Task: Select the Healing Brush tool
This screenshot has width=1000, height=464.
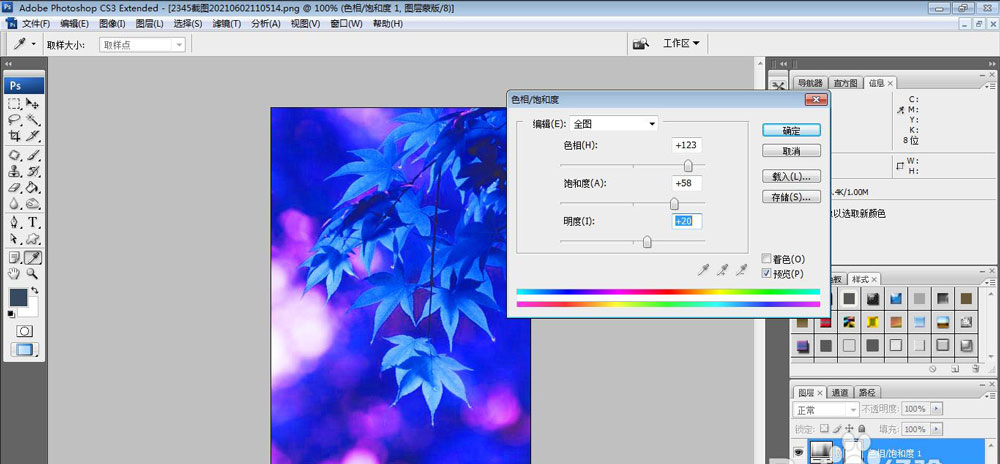Action: pos(14,155)
